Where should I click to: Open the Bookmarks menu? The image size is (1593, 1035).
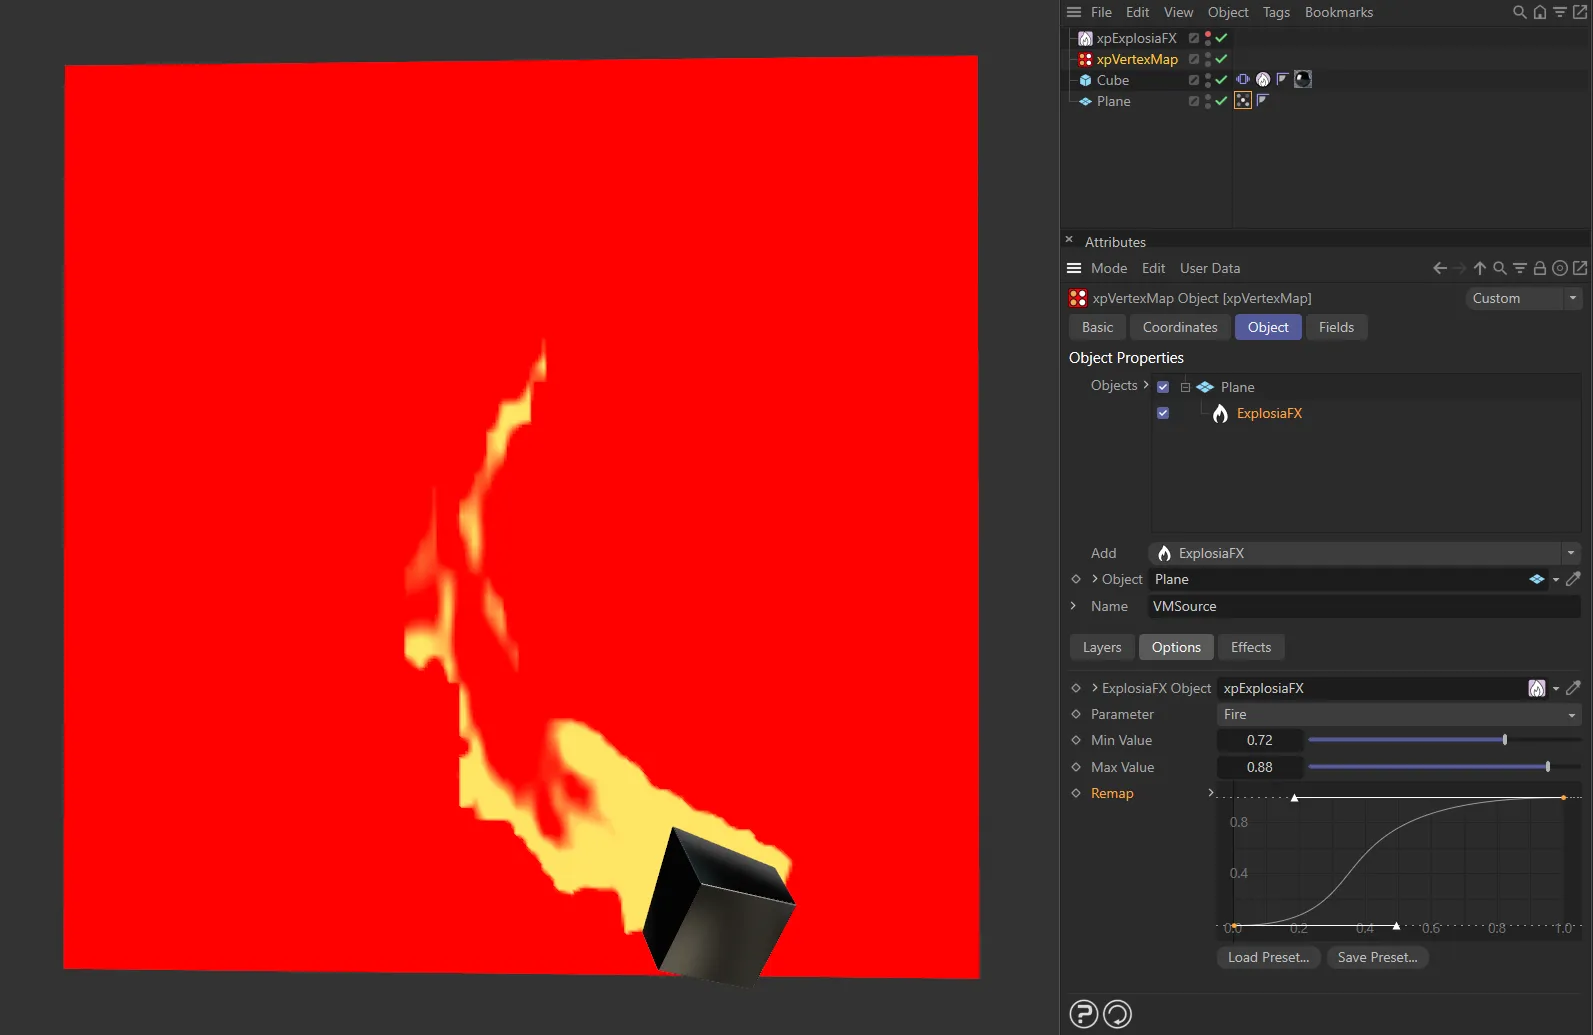(x=1338, y=12)
